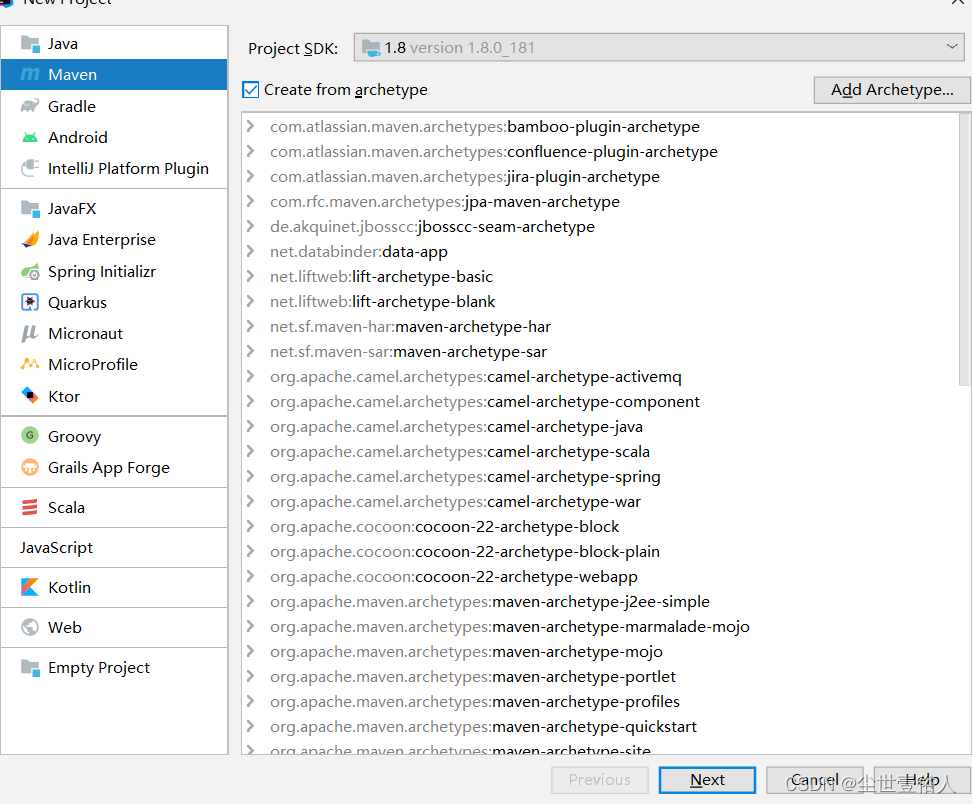Expand maven-archetype-quickstart node

(250, 726)
